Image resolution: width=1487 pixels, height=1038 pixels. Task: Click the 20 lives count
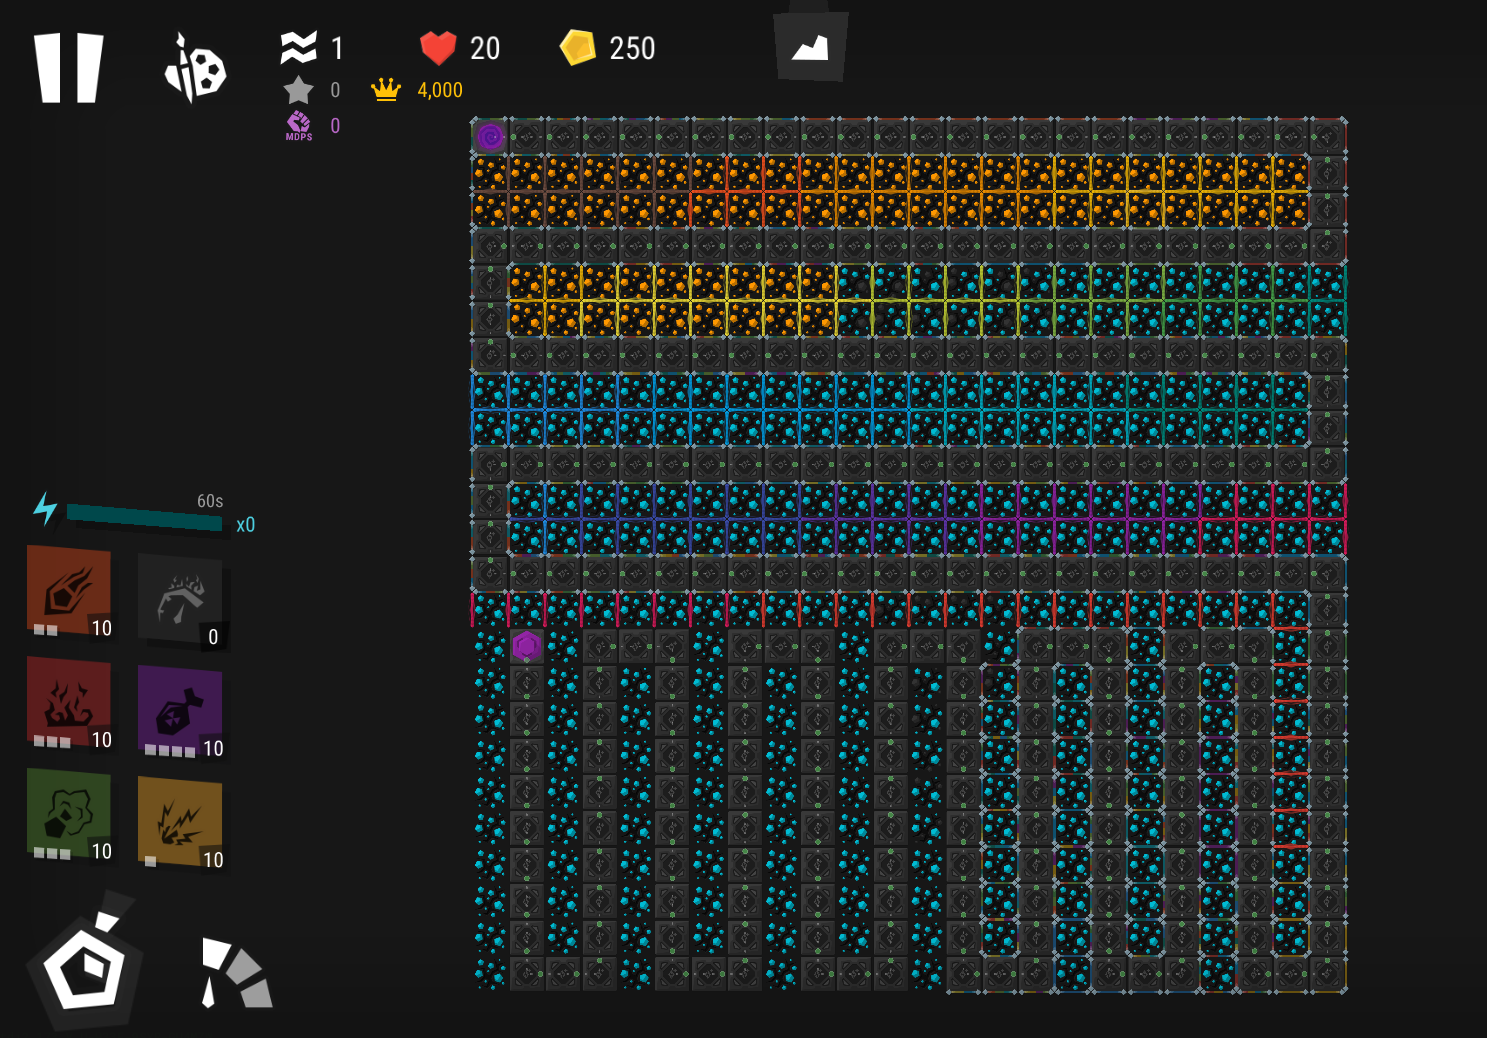485,48
